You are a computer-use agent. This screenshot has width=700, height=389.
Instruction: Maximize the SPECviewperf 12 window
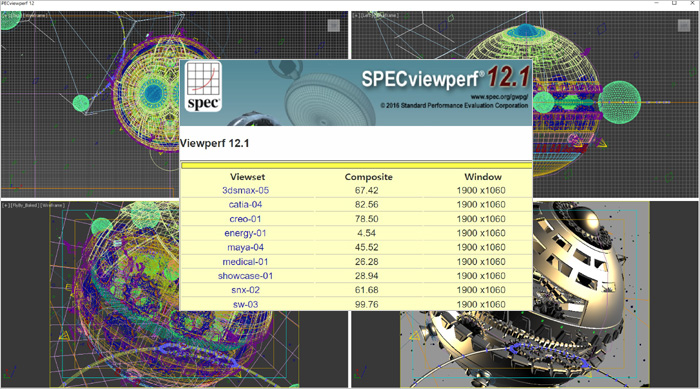click(x=674, y=3)
